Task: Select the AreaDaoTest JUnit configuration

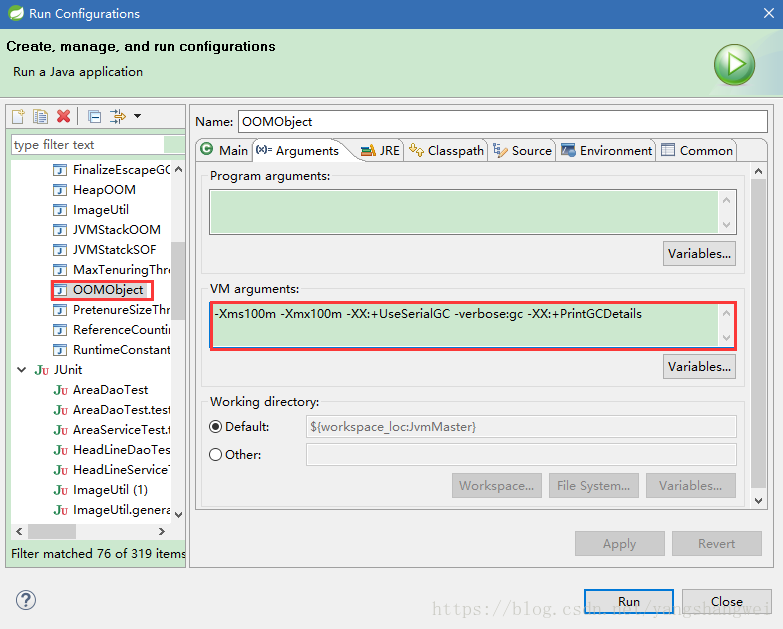Action: coord(110,389)
